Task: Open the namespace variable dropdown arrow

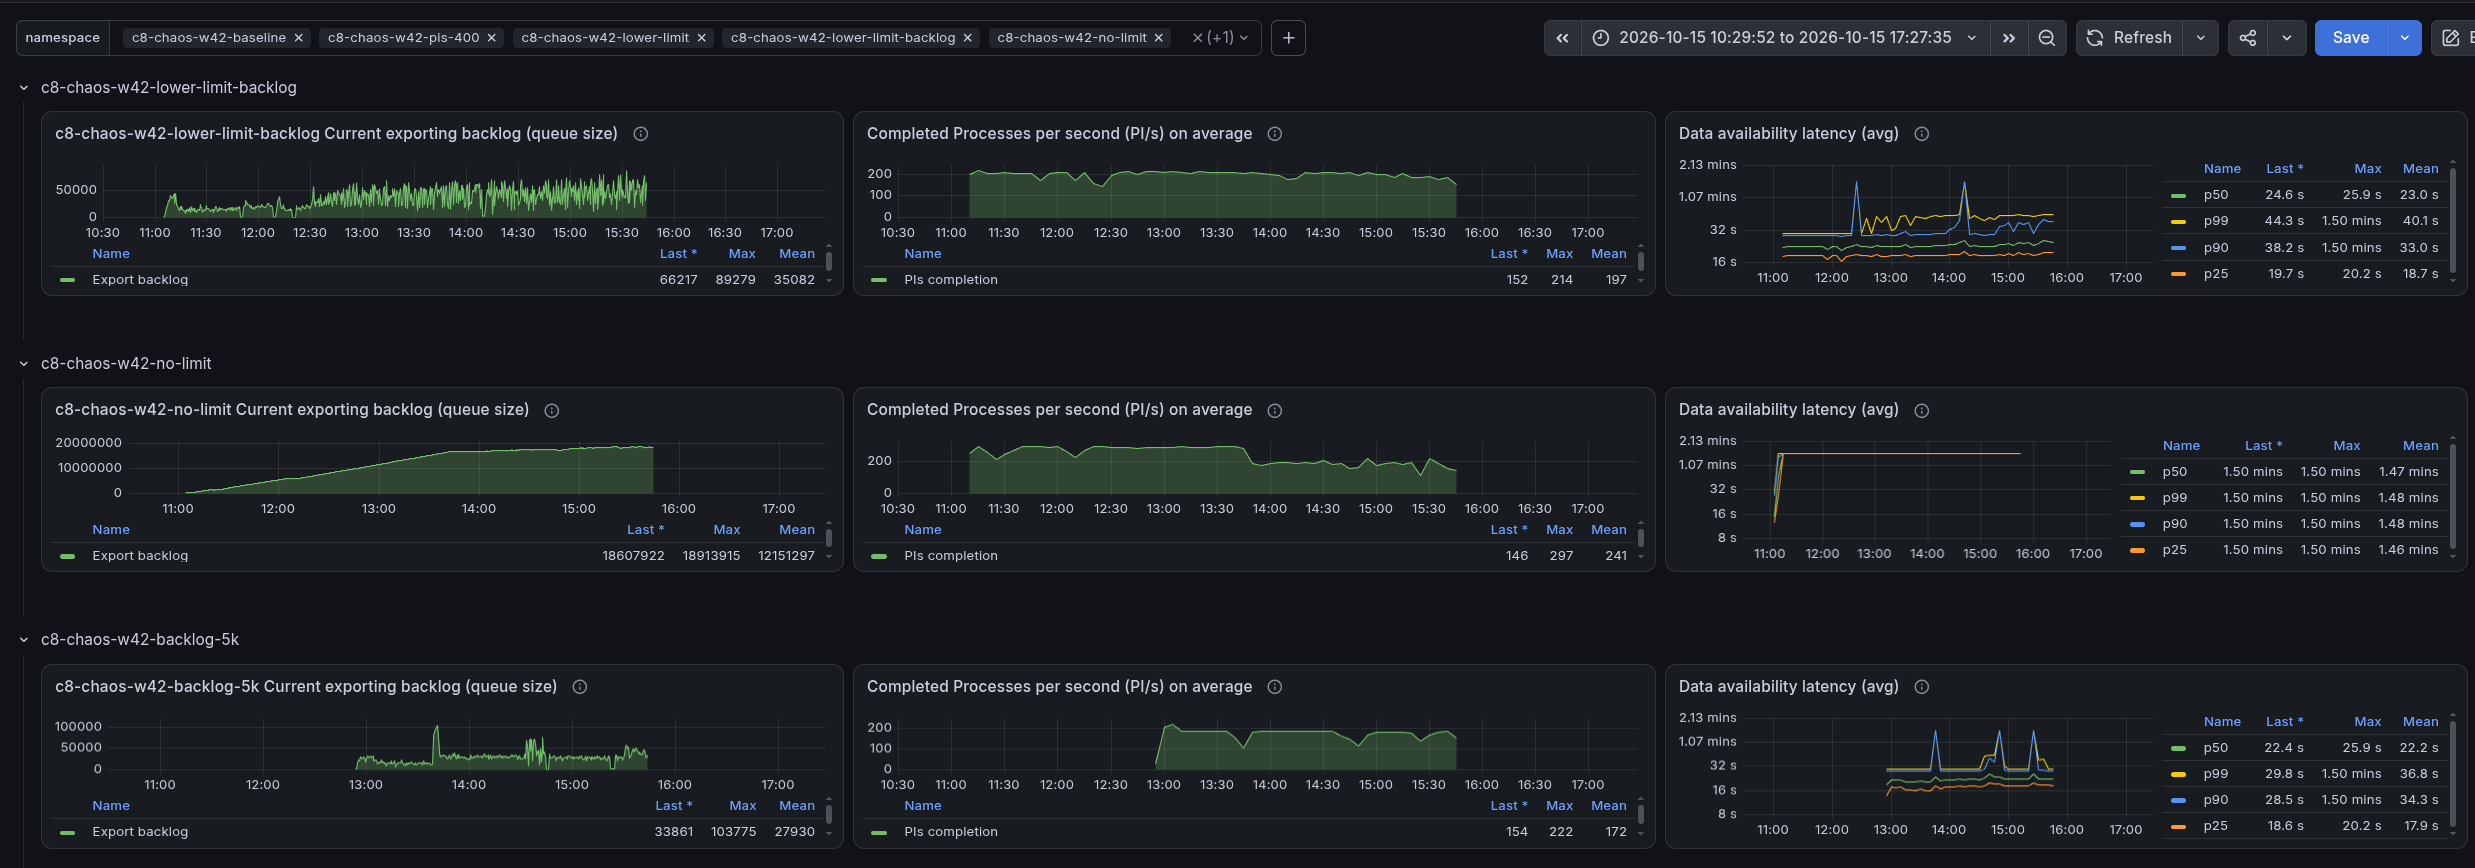Action: click(1244, 38)
